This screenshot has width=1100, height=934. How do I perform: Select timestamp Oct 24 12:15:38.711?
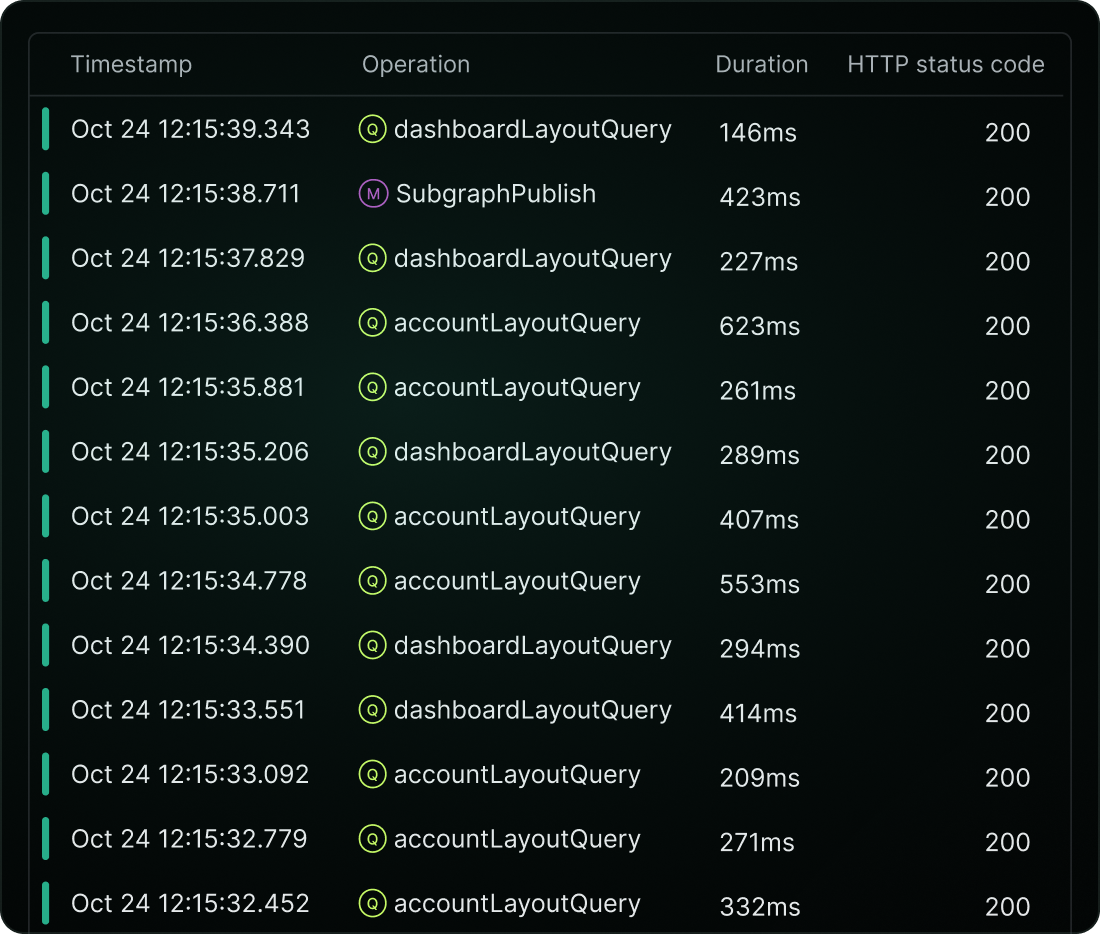185,194
